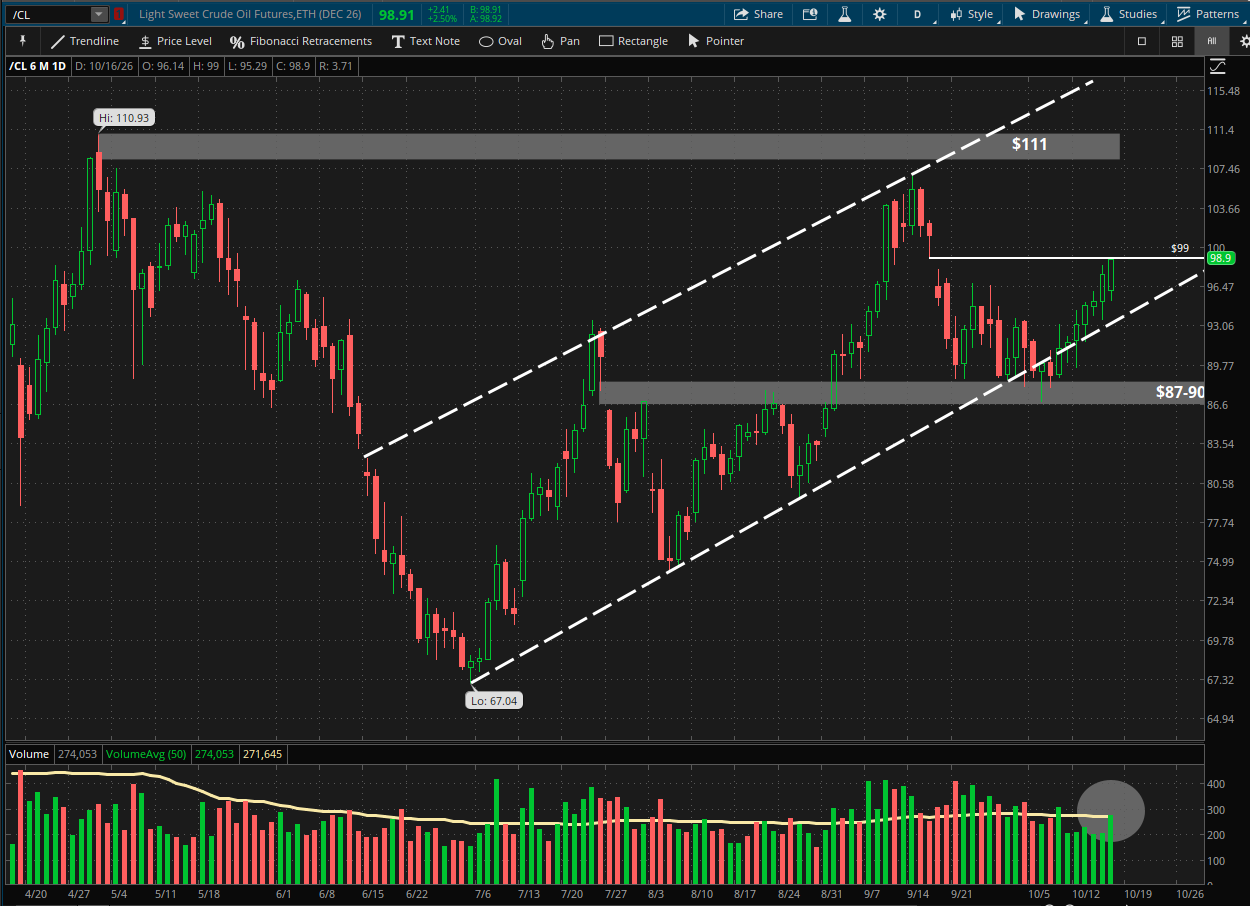Click the $87-90 text label

[1179, 392]
